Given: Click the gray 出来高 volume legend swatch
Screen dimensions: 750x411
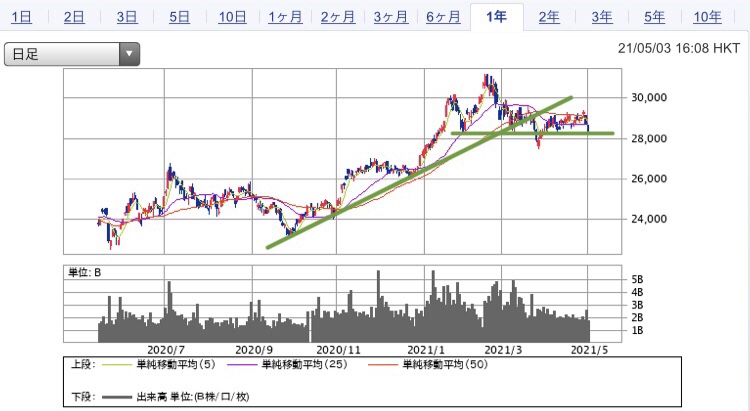Looking at the screenshot, I should point(117,397).
